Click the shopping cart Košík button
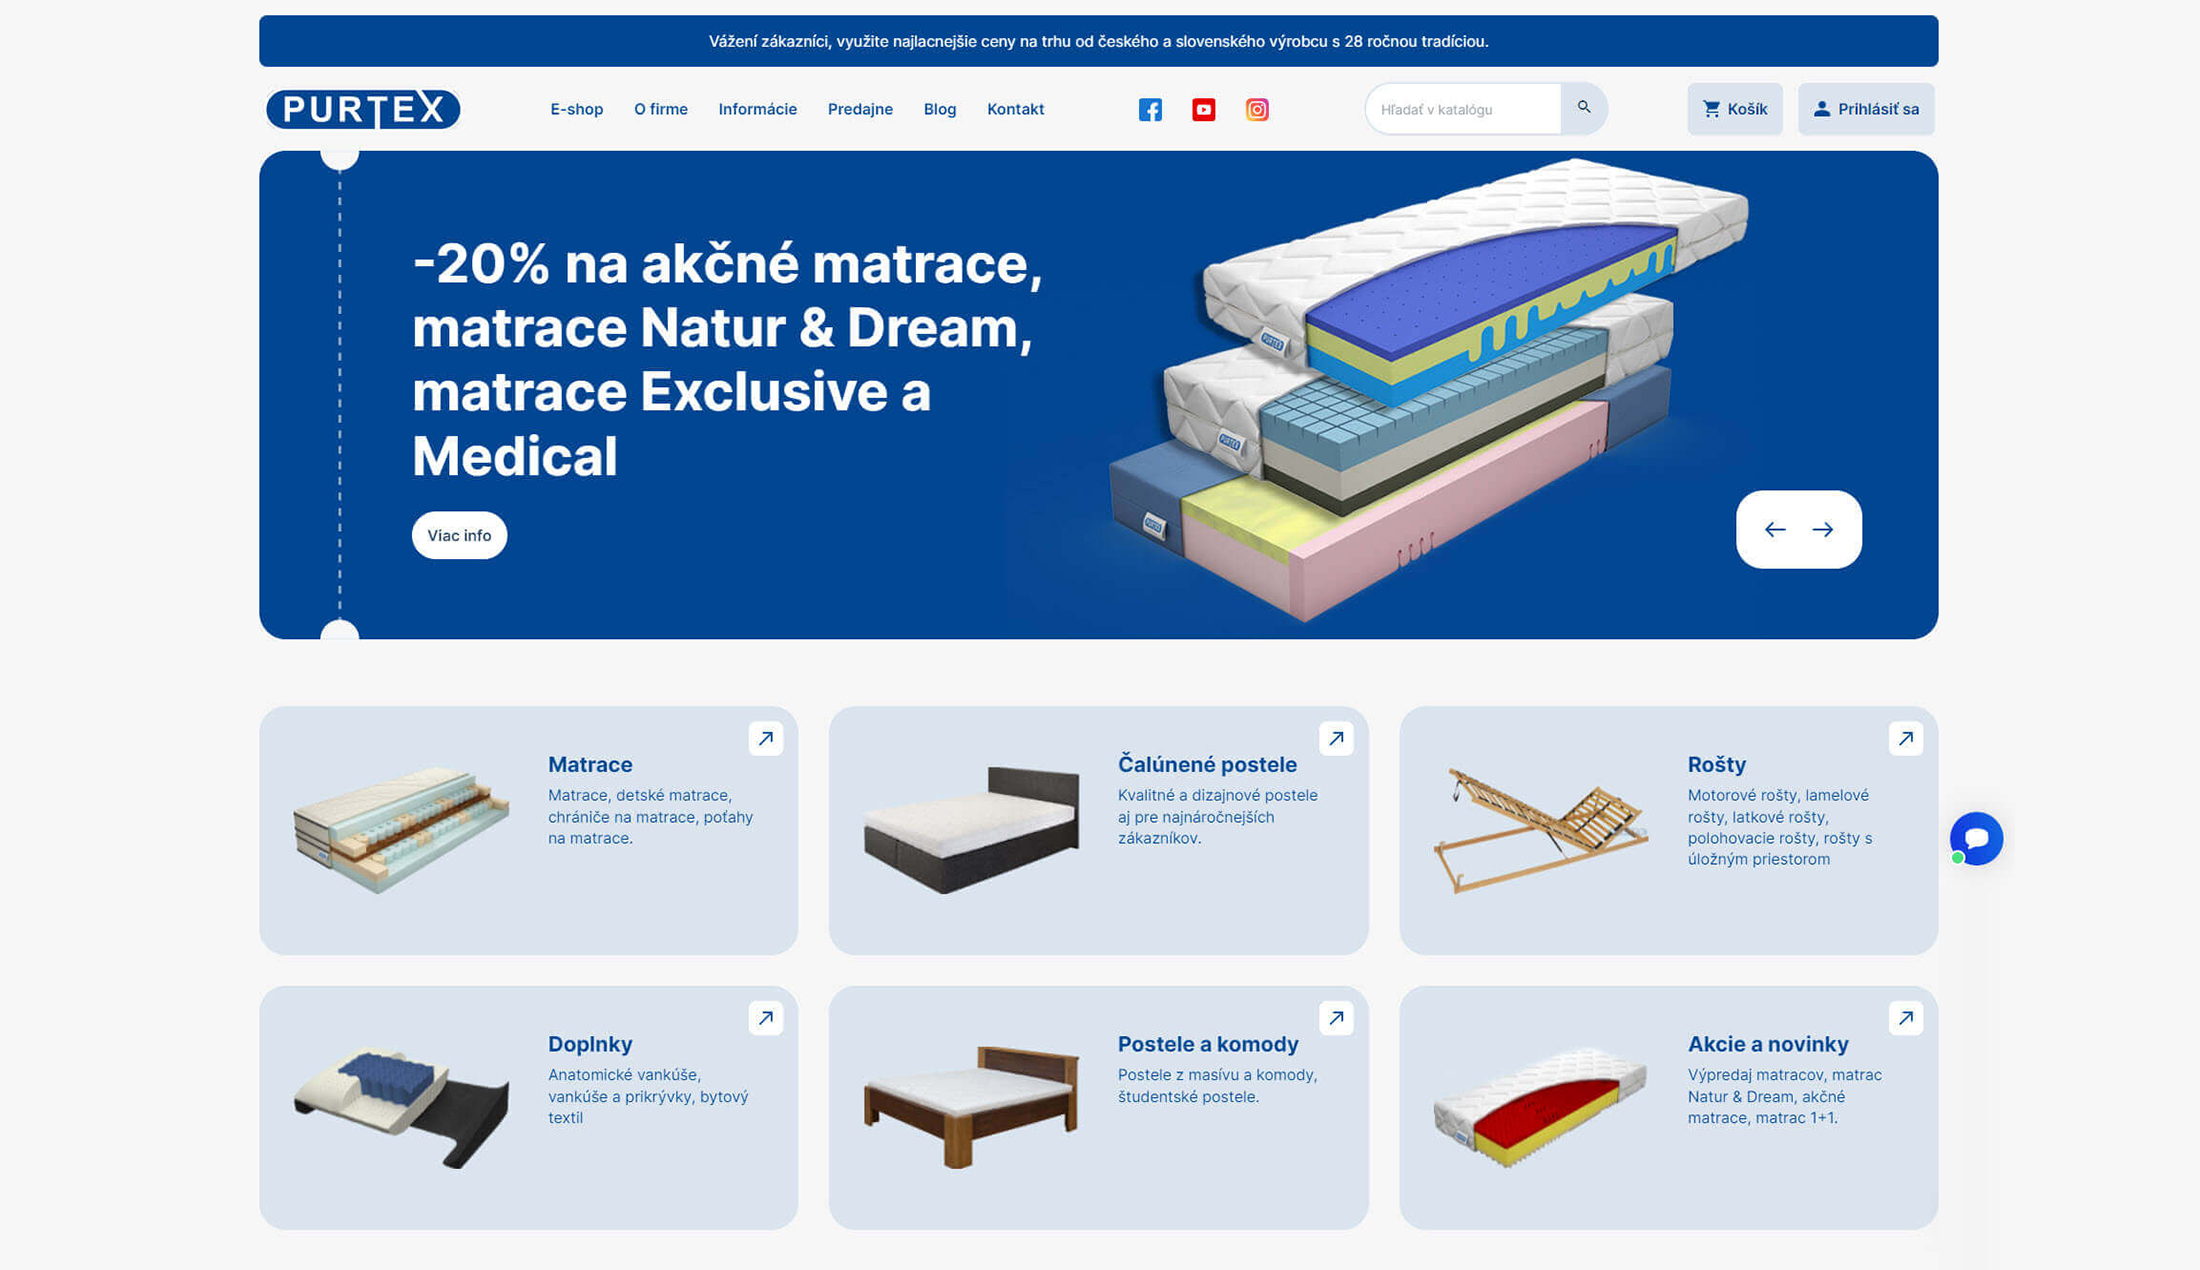 coord(1735,109)
